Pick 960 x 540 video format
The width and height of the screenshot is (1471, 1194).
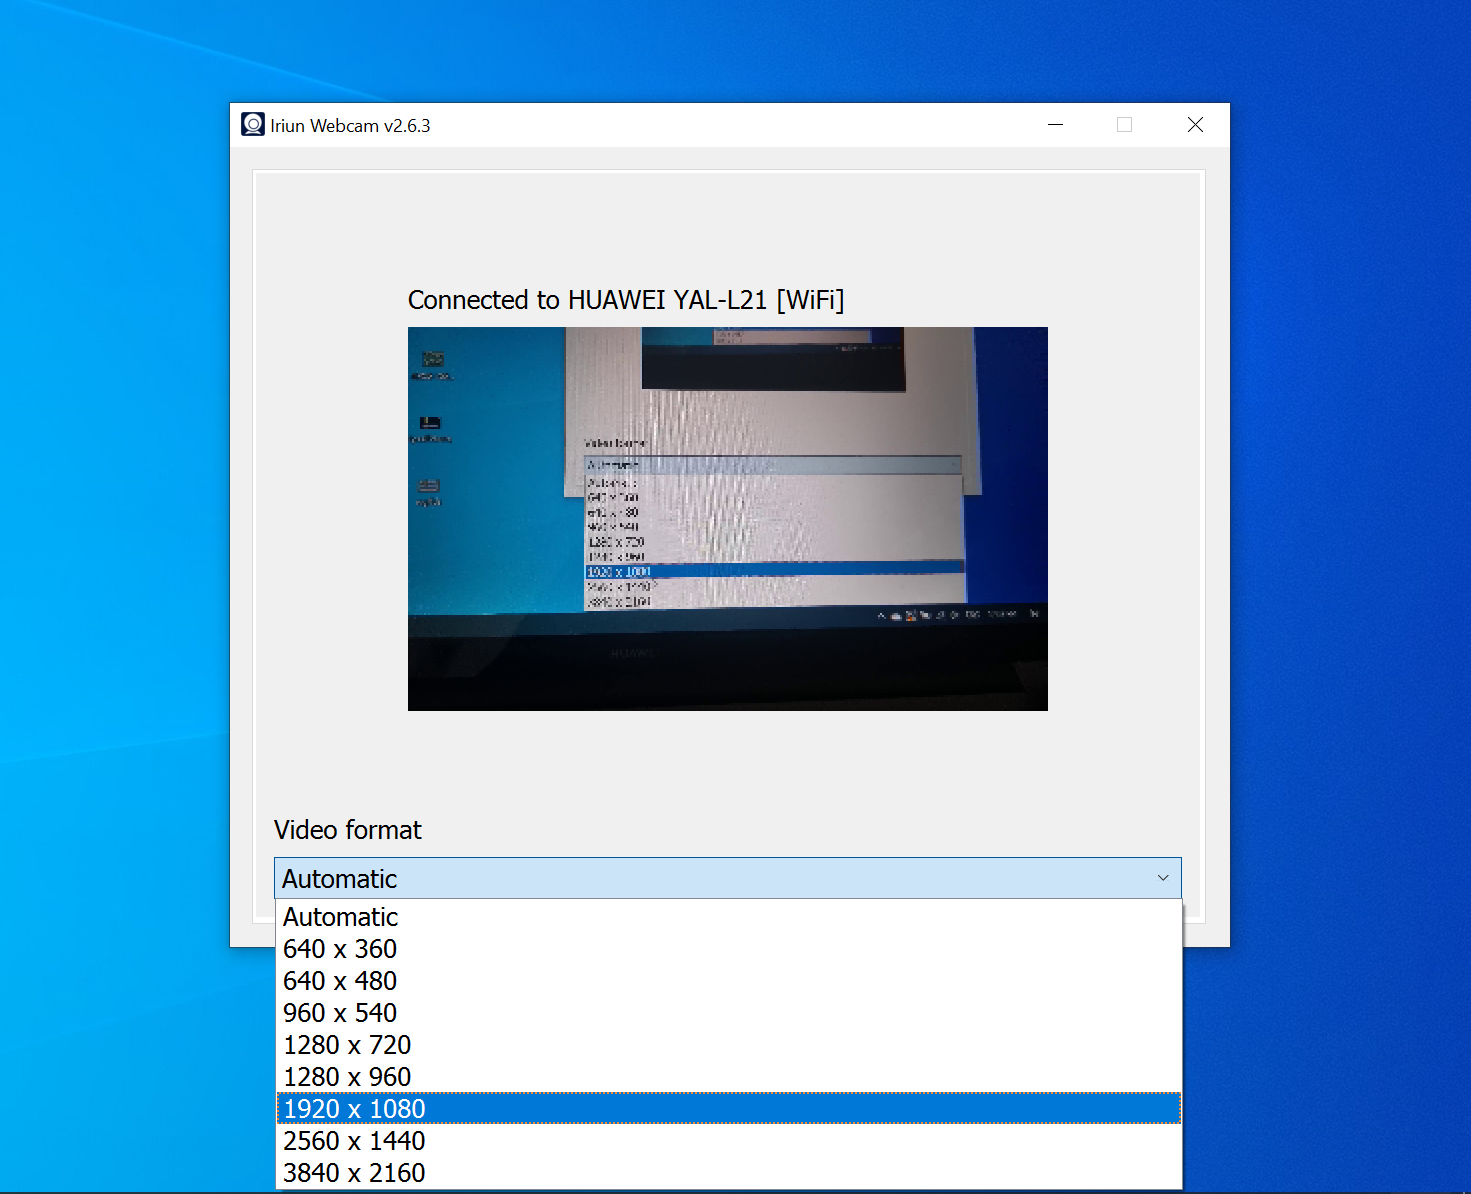[729, 1013]
